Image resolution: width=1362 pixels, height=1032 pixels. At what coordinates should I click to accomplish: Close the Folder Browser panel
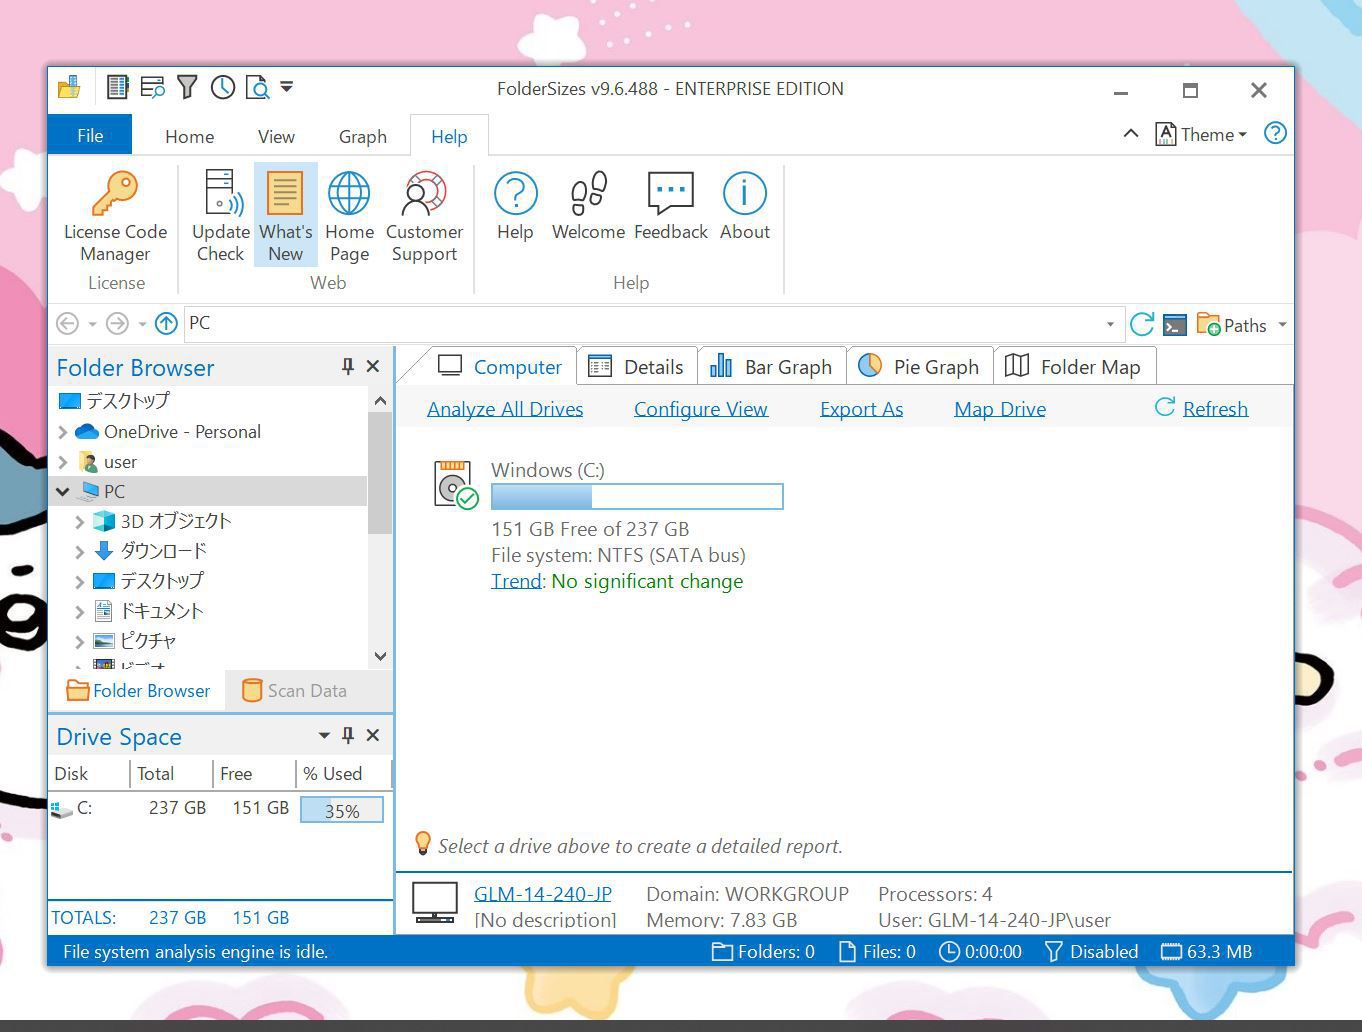pyautogui.click(x=373, y=367)
